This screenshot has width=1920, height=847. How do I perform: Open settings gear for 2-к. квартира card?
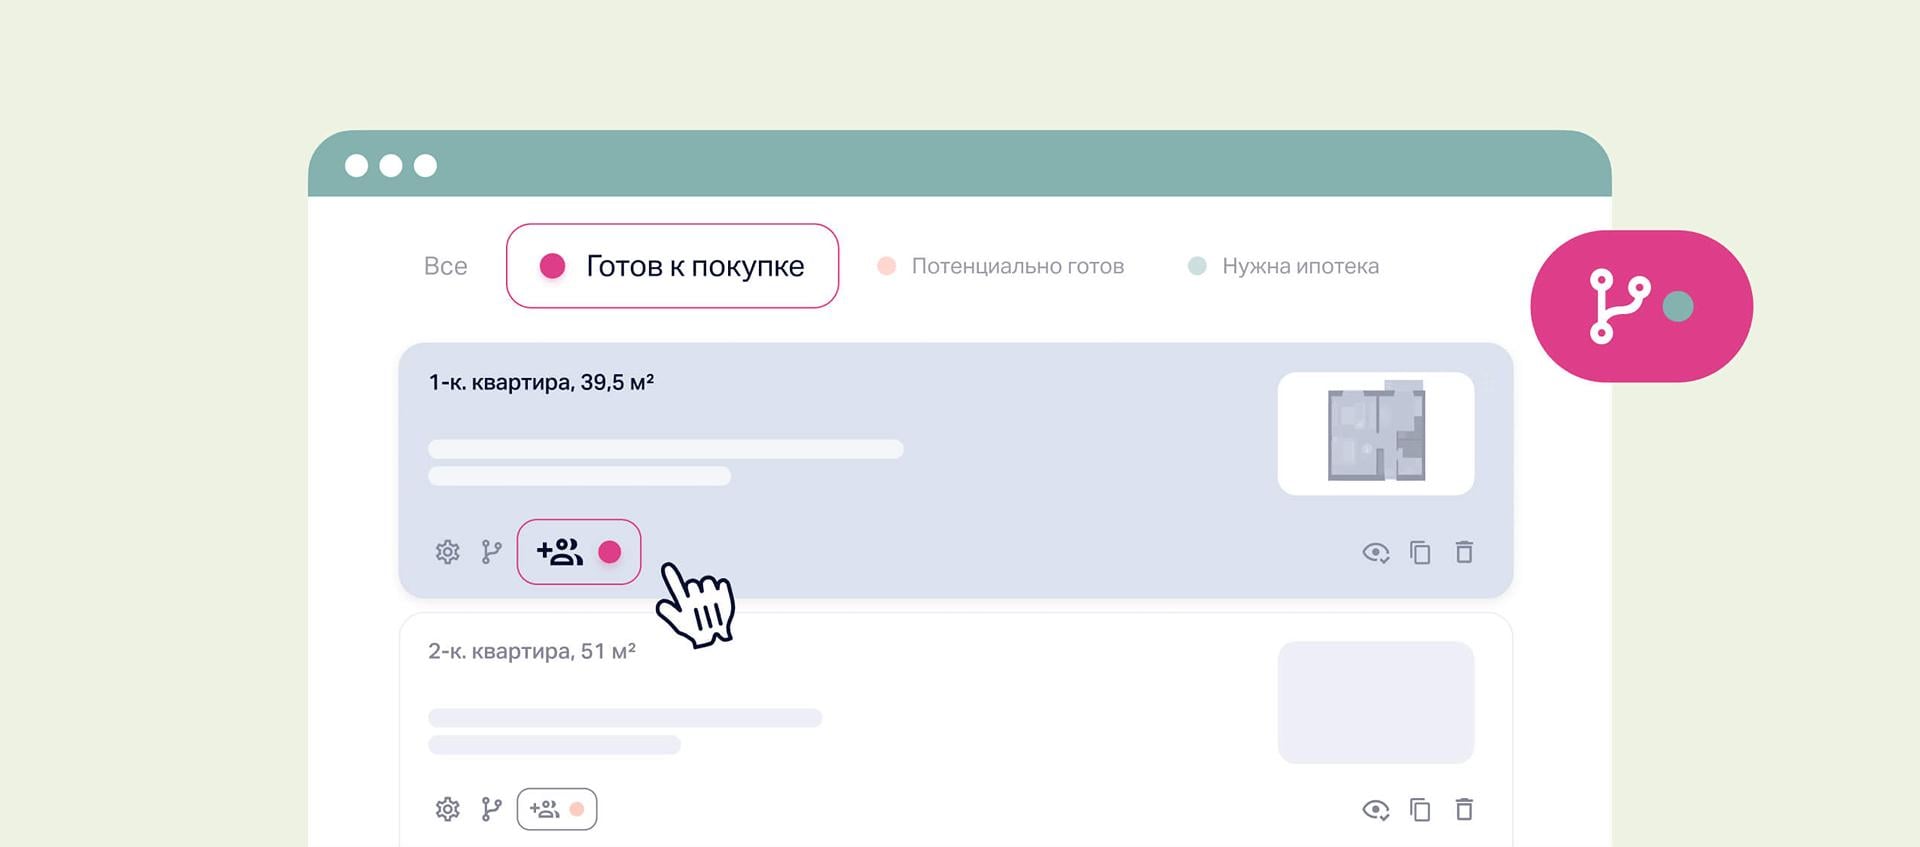coord(447,809)
